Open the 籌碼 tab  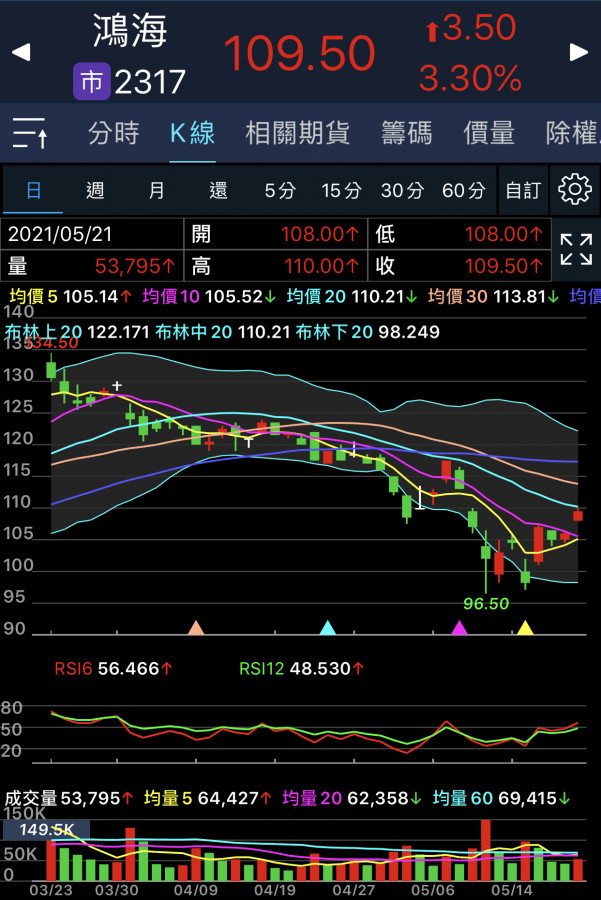(x=406, y=133)
